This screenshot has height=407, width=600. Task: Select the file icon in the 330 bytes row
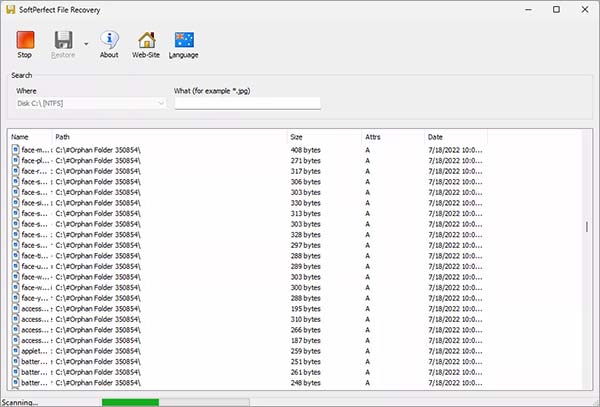pyautogui.click(x=16, y=203)
